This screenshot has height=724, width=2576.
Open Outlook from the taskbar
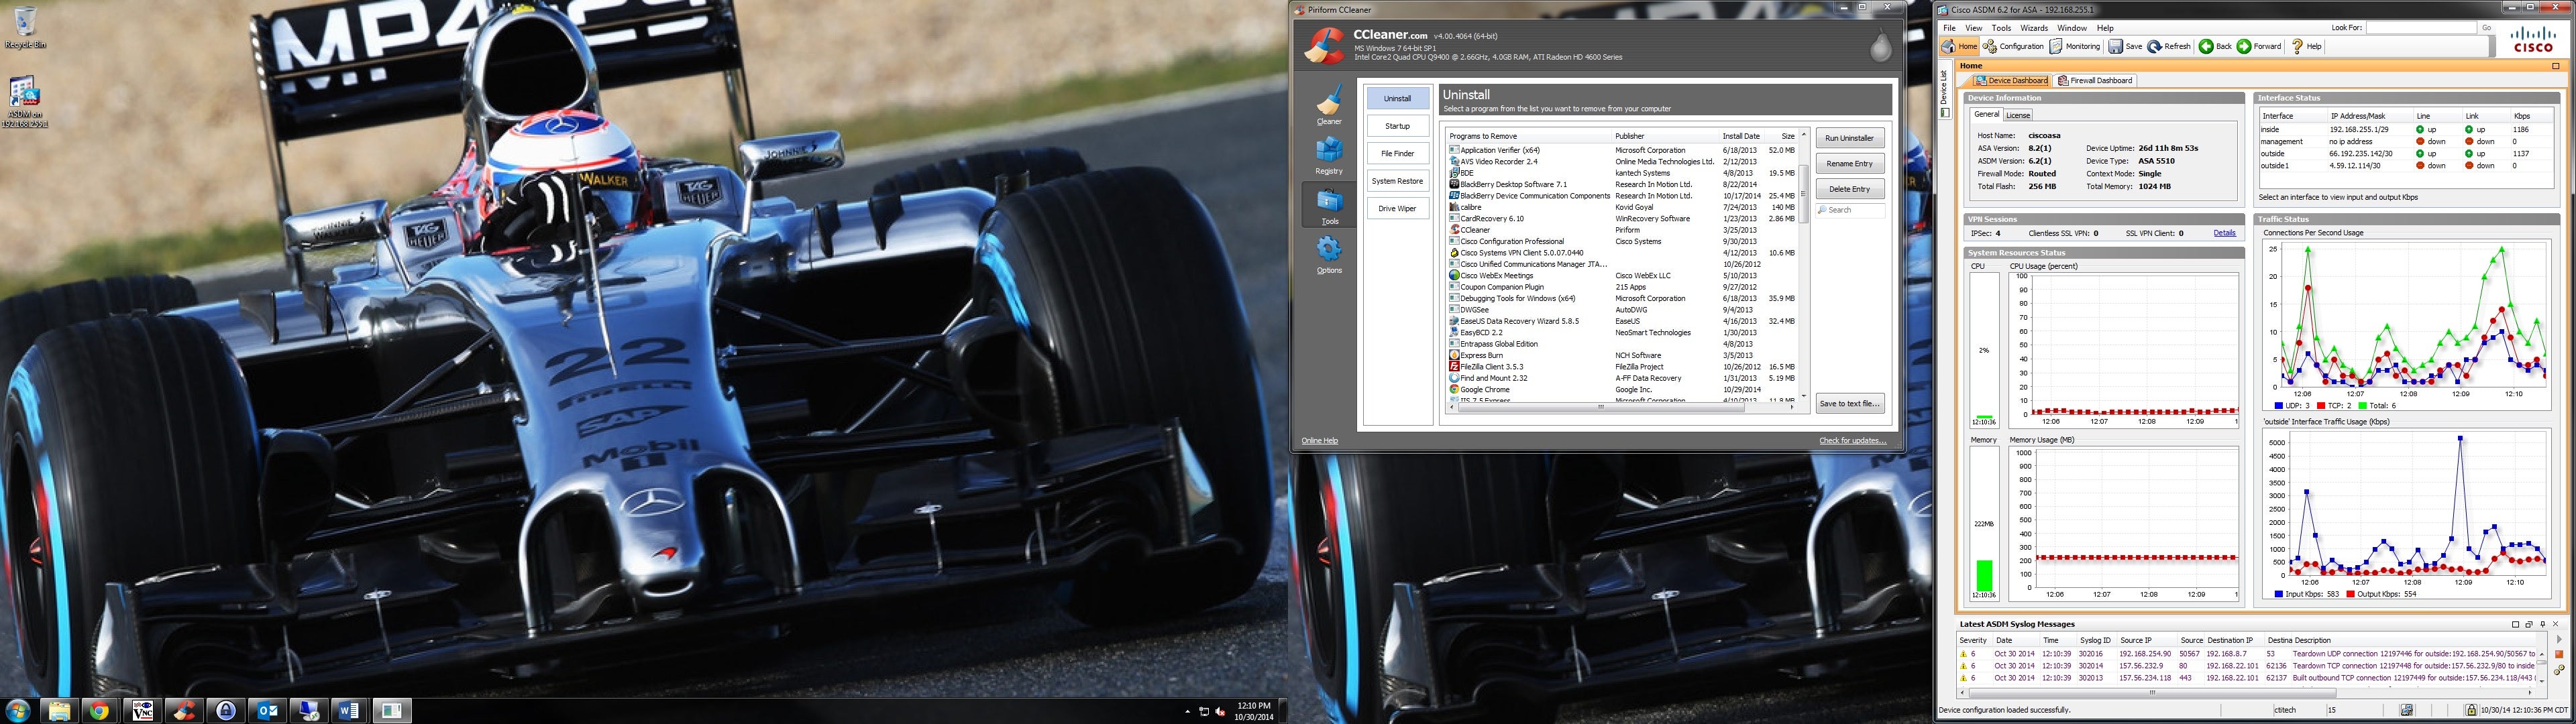(x=268, y=711)
